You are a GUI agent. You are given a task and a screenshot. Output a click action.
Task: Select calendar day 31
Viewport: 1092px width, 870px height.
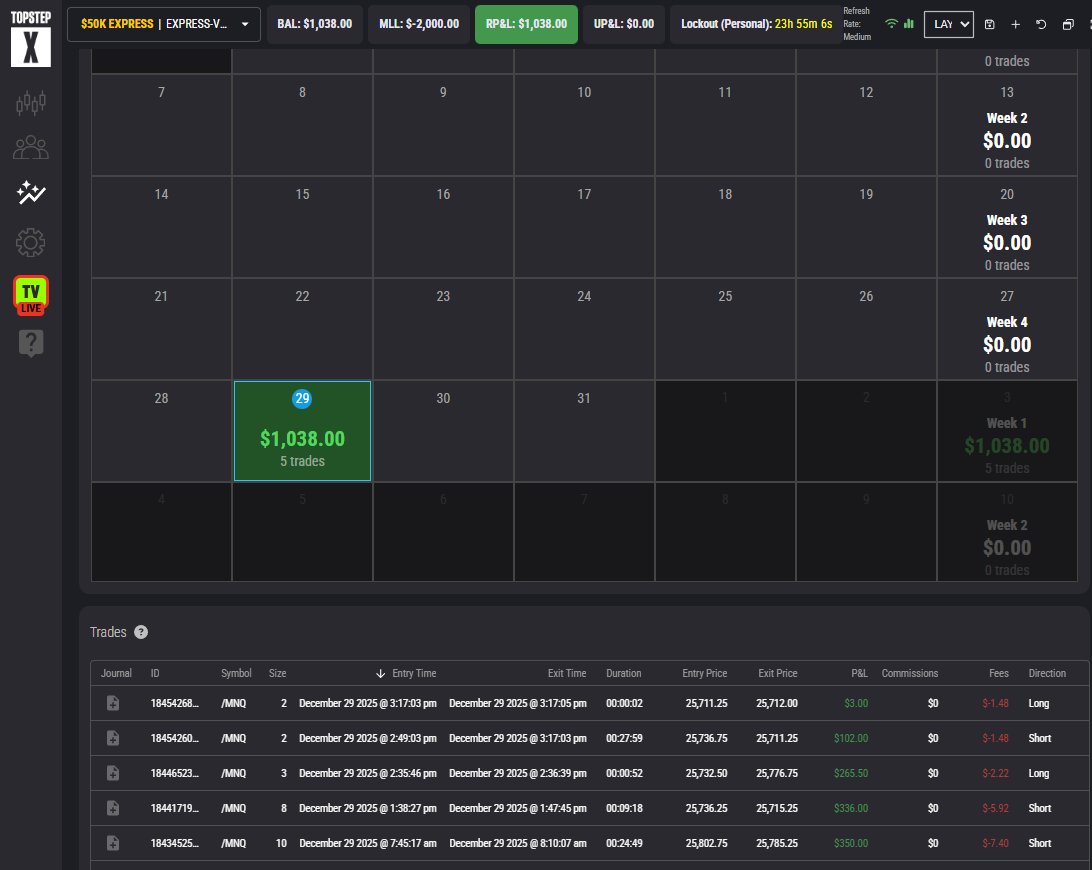pos(584,430)
